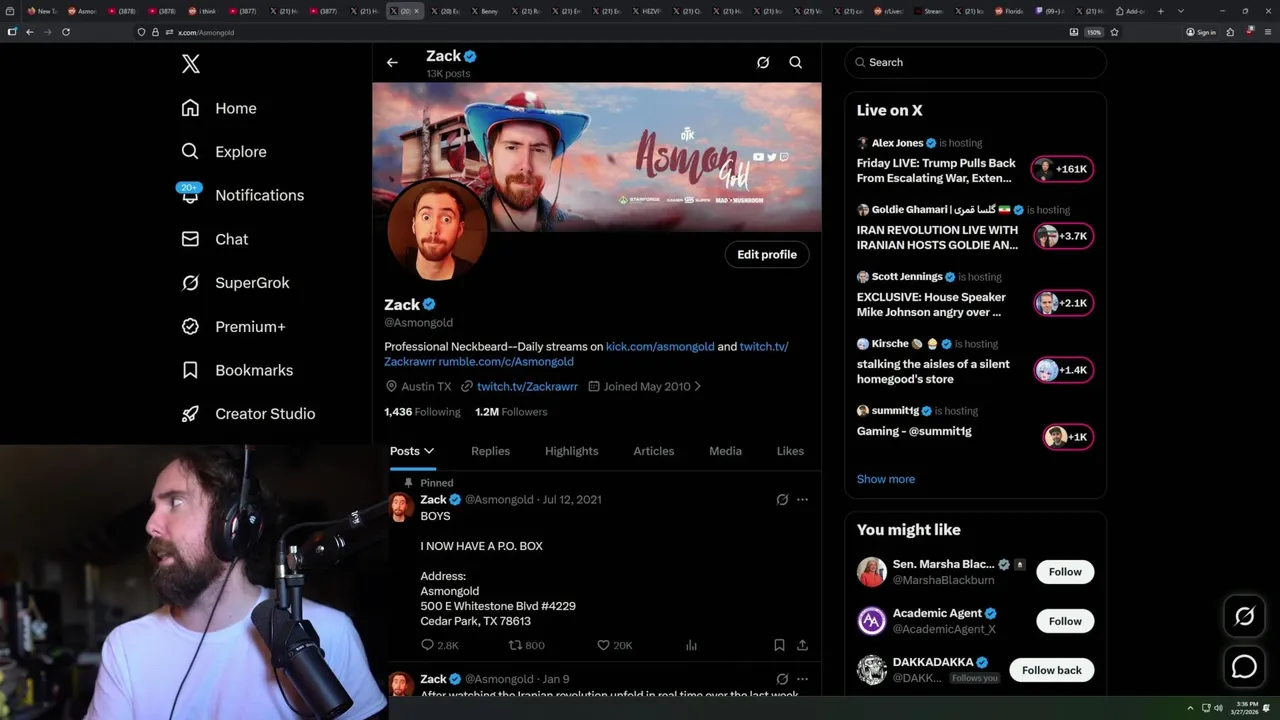Share the pinned P.O. Box post
Image resolution: width=1280 pixels, height=720 pixels.
[x=802, y=645]
